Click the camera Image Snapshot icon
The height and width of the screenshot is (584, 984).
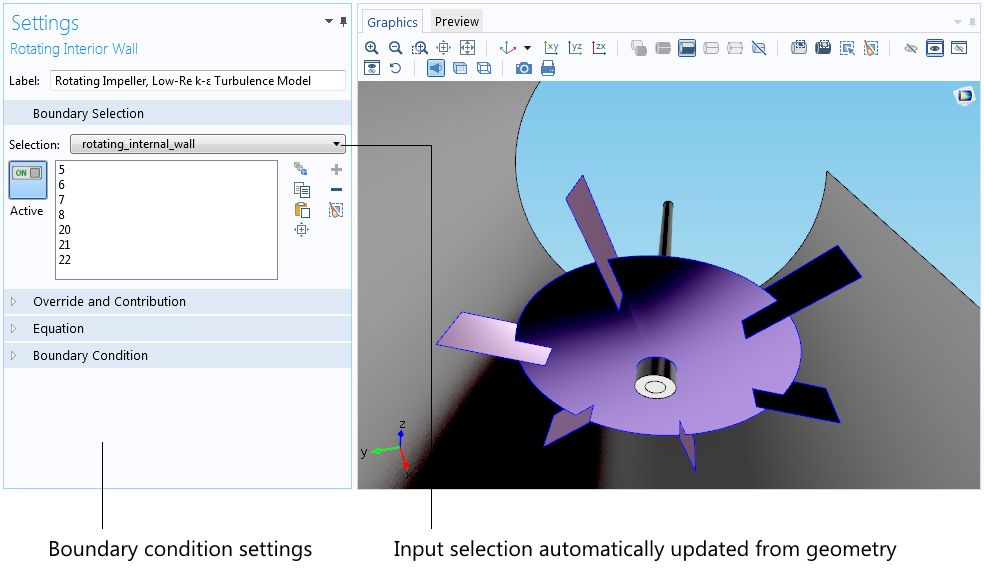pyautogui.click(x=523, y=68)
